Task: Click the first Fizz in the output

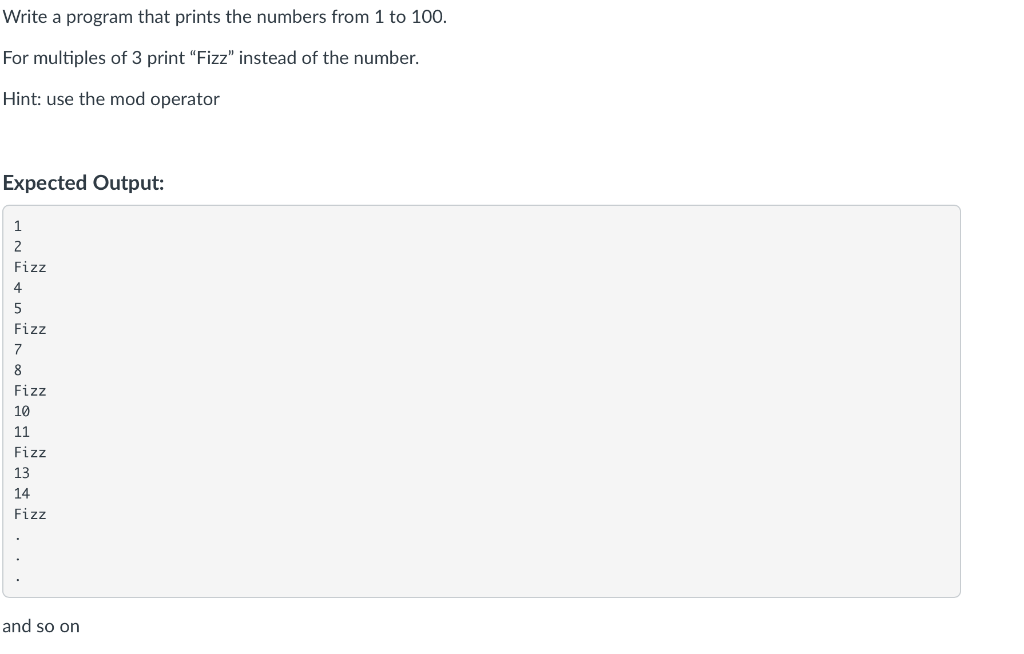Action: click(x=30, y=267)
